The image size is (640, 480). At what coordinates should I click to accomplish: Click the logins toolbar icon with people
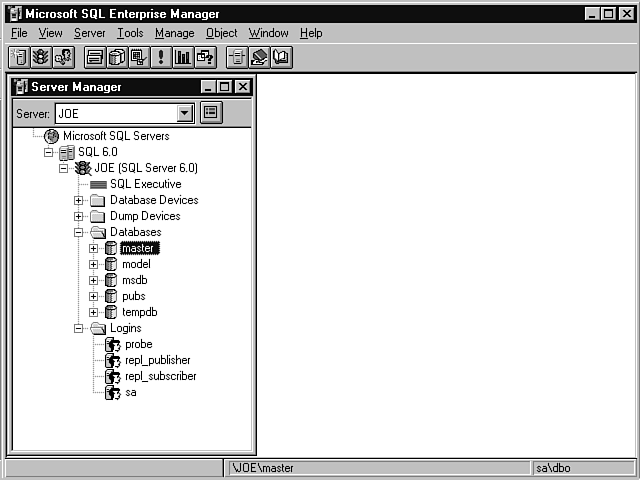[63, 58]
